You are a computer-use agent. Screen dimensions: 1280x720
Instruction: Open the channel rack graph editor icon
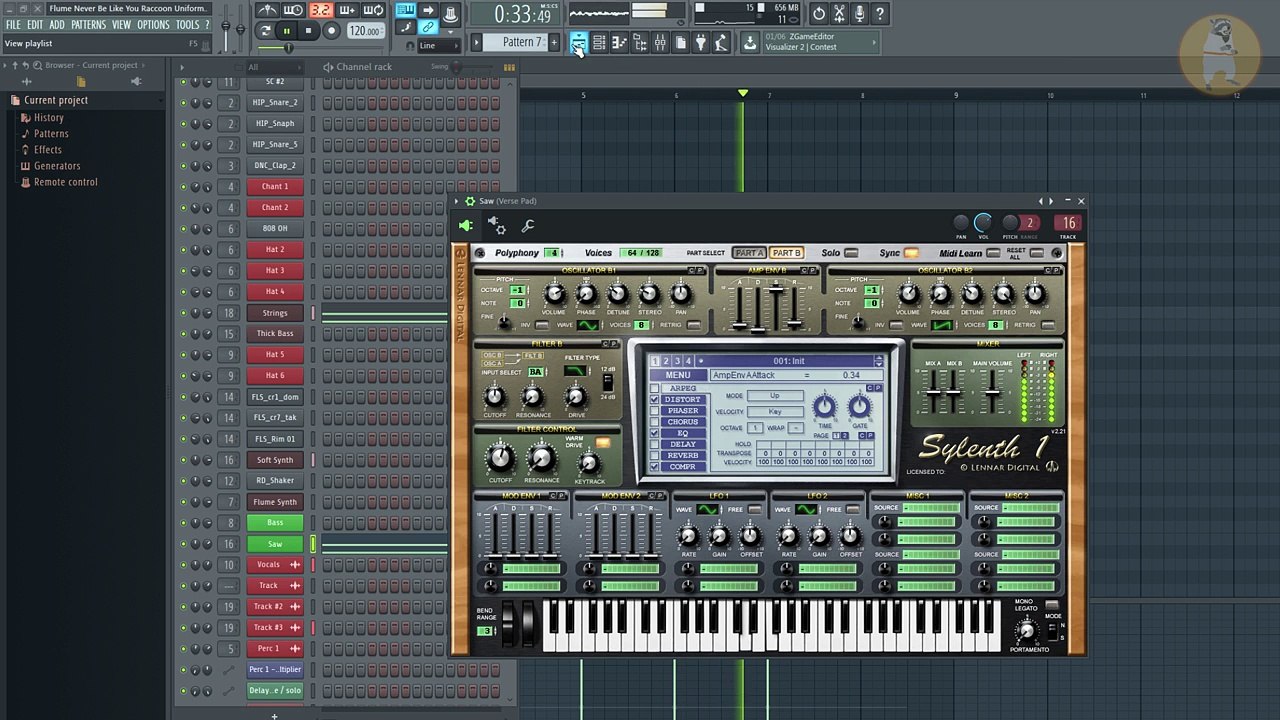509,67
